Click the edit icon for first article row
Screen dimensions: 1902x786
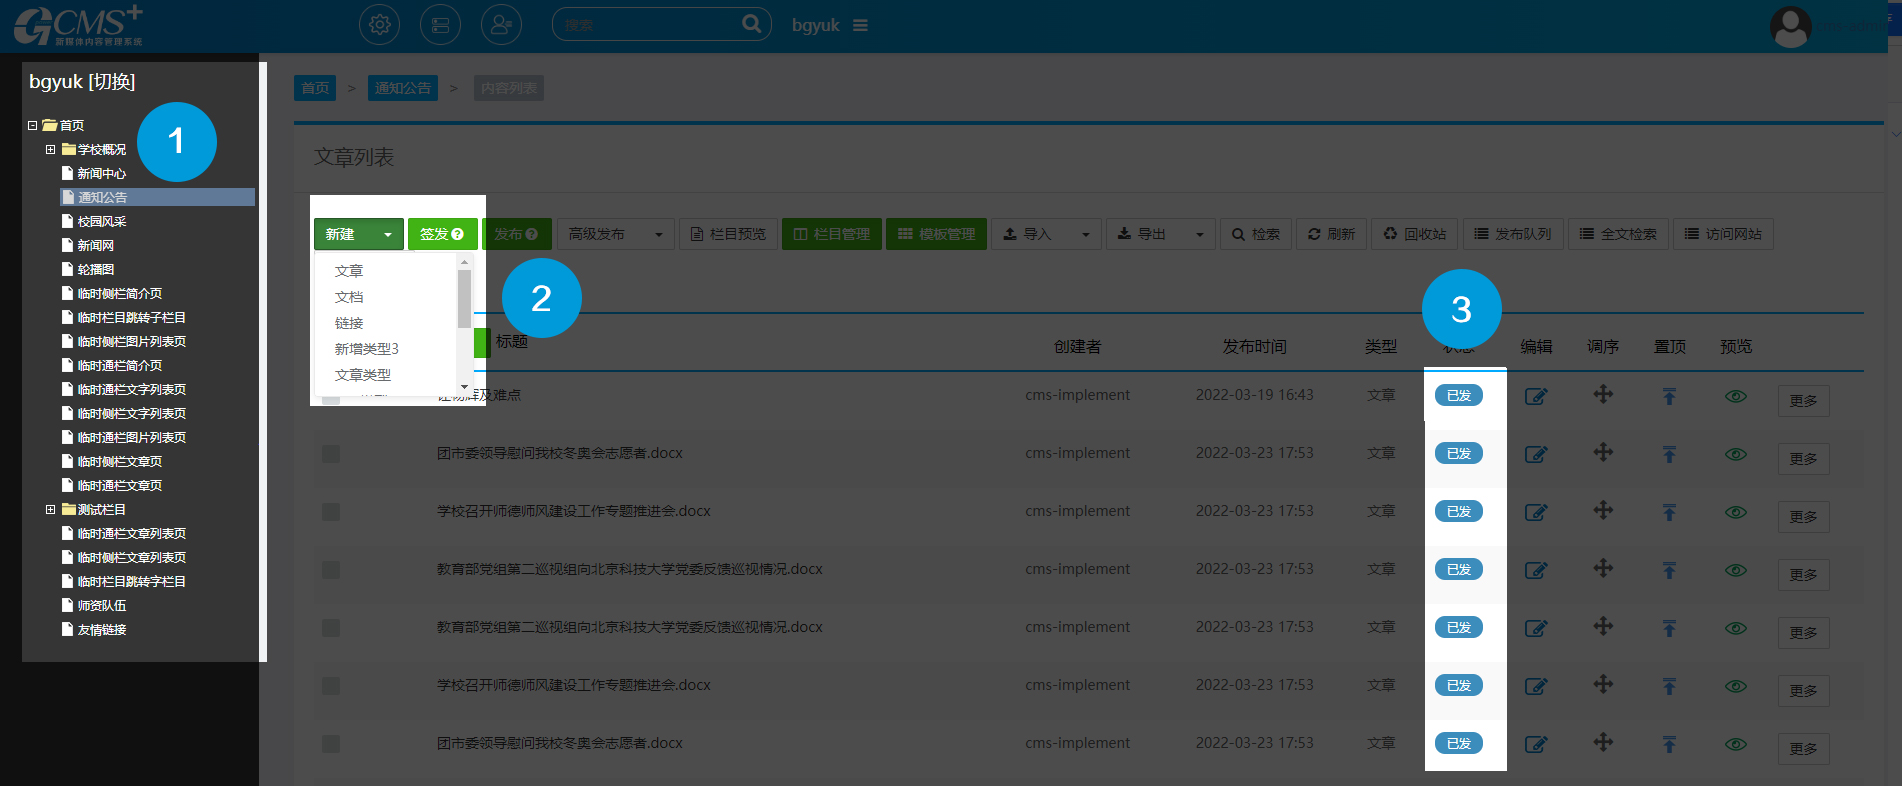coord(1536,396)
